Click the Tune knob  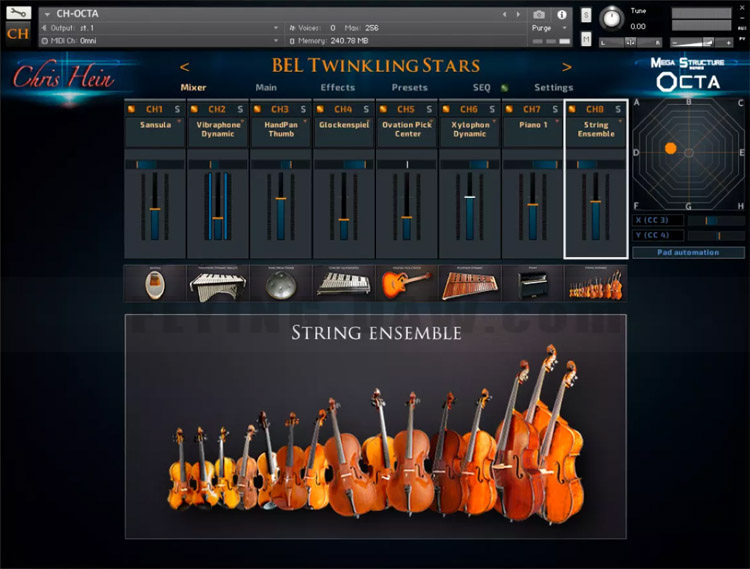coord(611,18)
